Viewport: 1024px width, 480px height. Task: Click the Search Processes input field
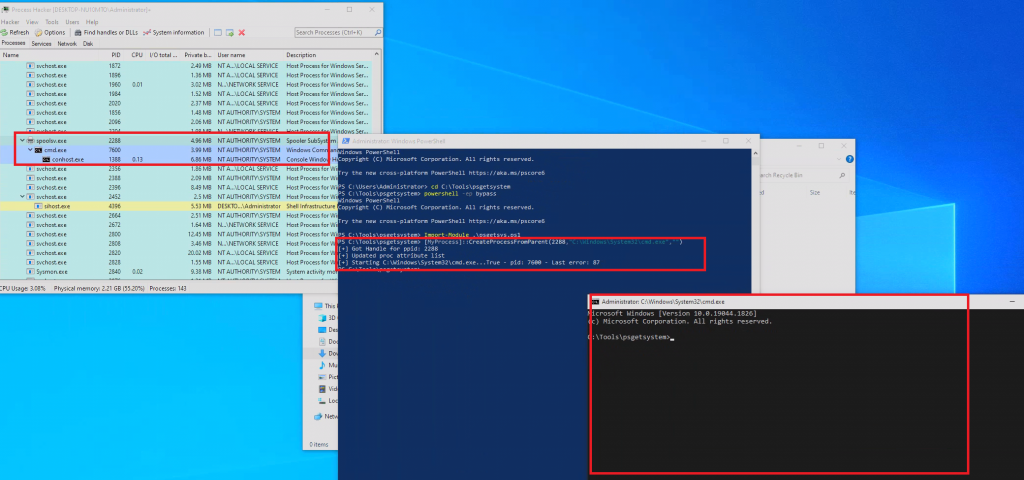(332, 32)
